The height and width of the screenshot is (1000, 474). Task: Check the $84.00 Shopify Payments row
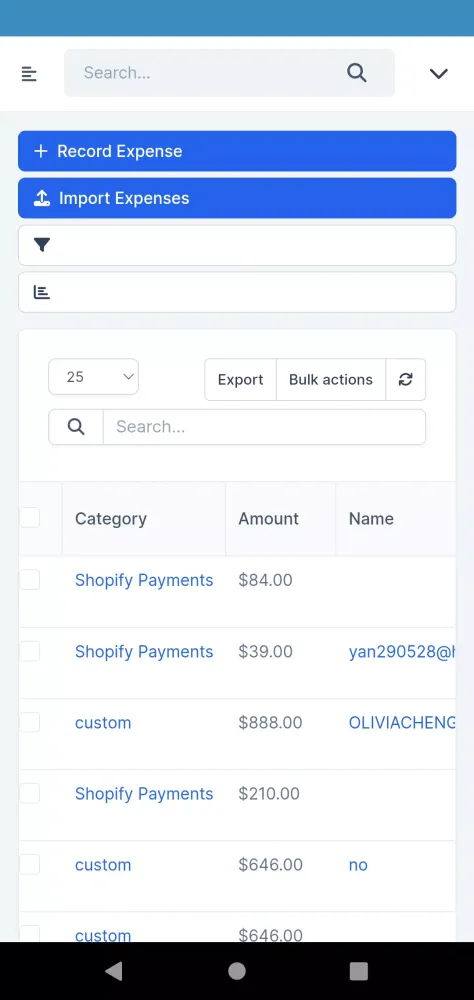(x=29, y=580)
